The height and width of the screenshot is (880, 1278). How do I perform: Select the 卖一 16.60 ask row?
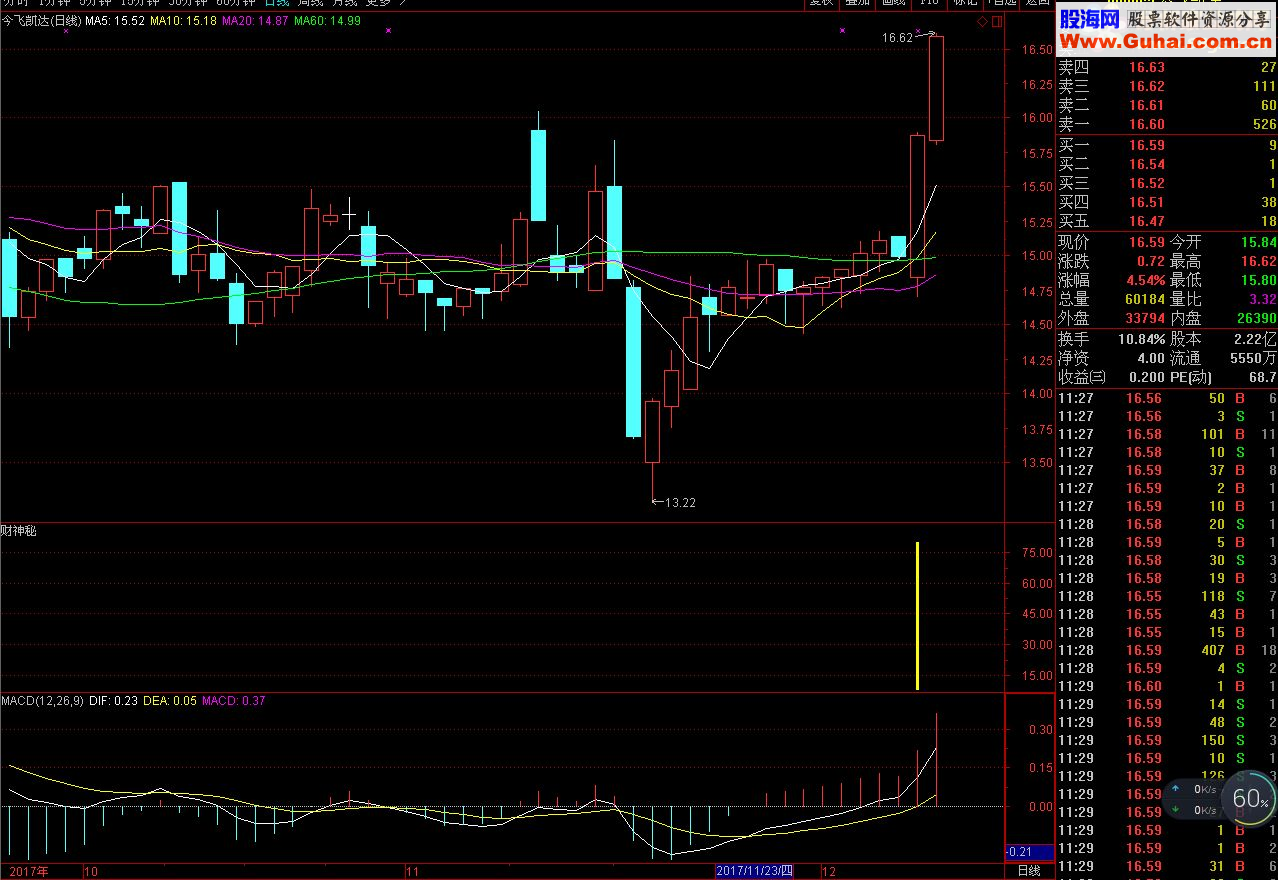pos(1167,124)
